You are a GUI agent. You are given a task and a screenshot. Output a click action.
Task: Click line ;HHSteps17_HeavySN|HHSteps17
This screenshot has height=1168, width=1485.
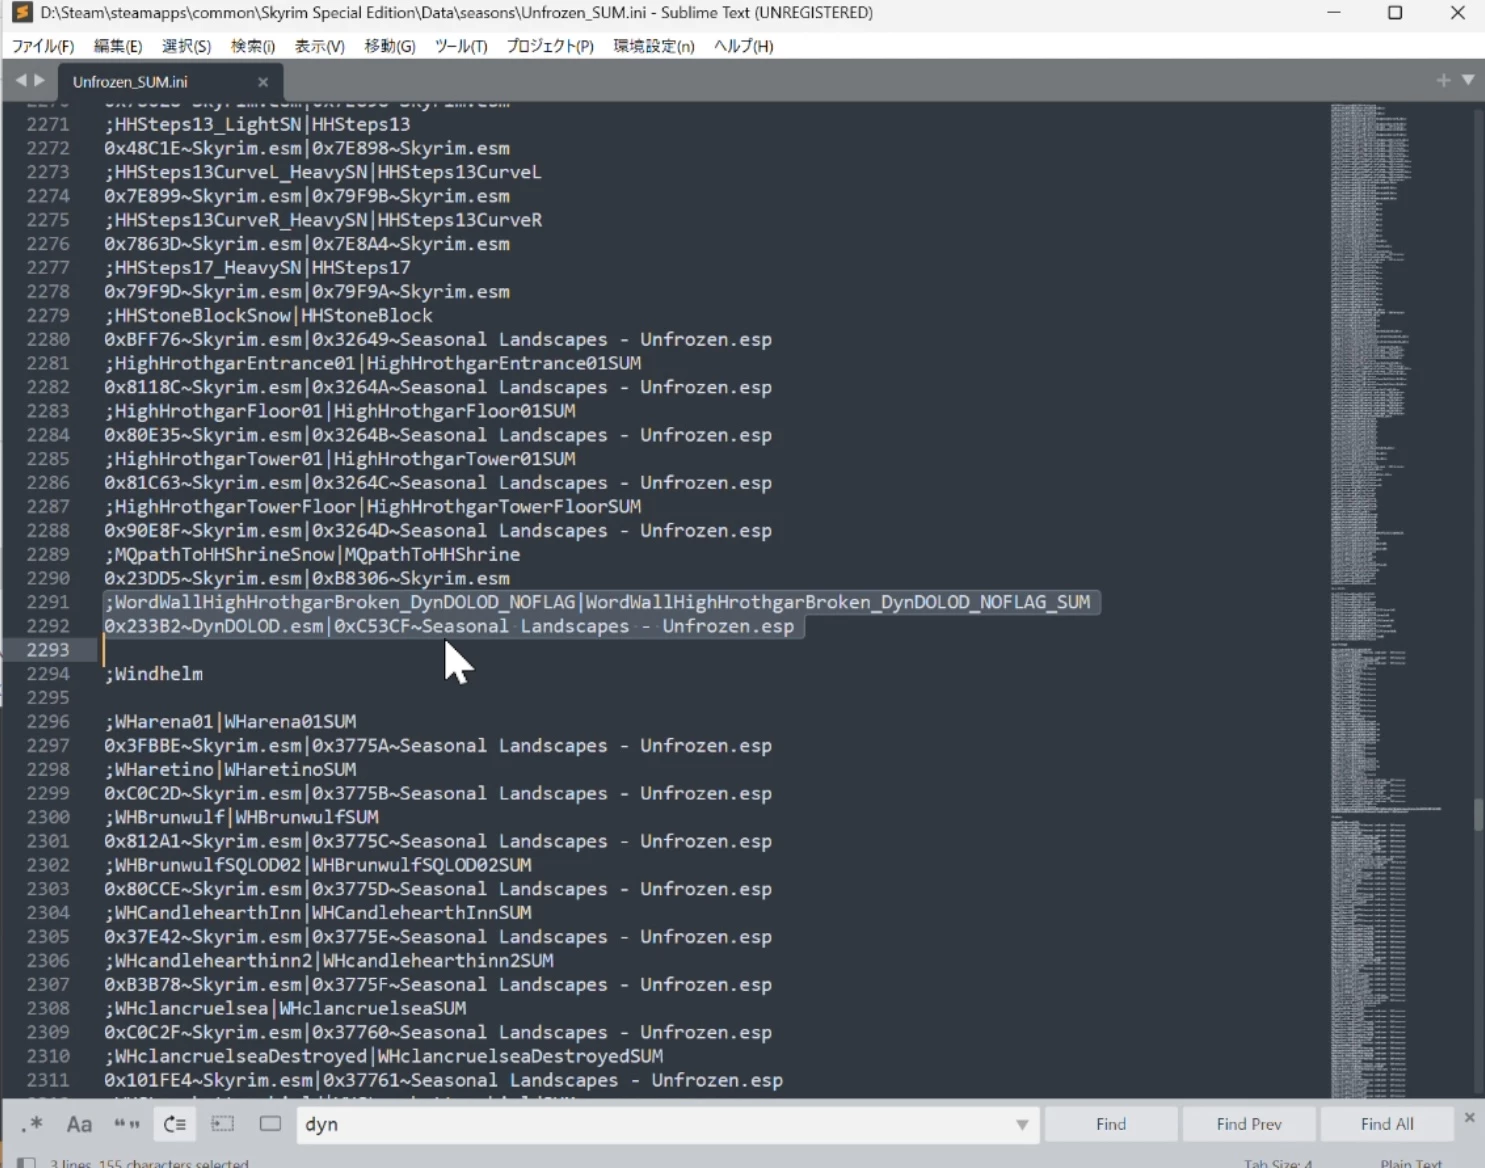(257, 268)
